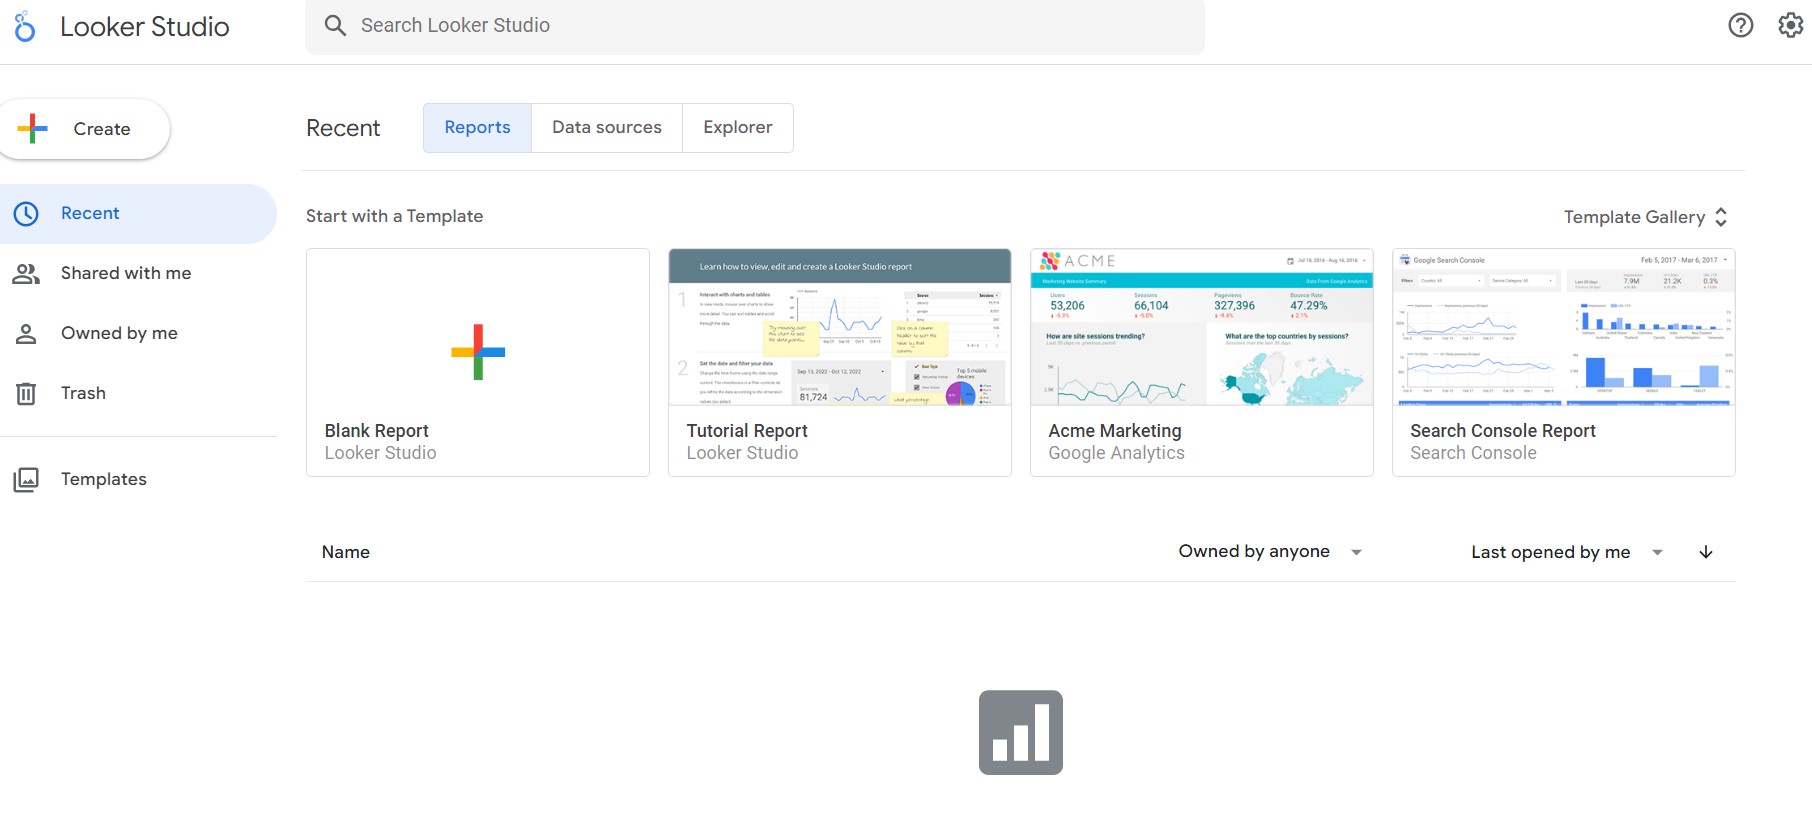Click the search magnifier icon

click(x=335, y=25)
